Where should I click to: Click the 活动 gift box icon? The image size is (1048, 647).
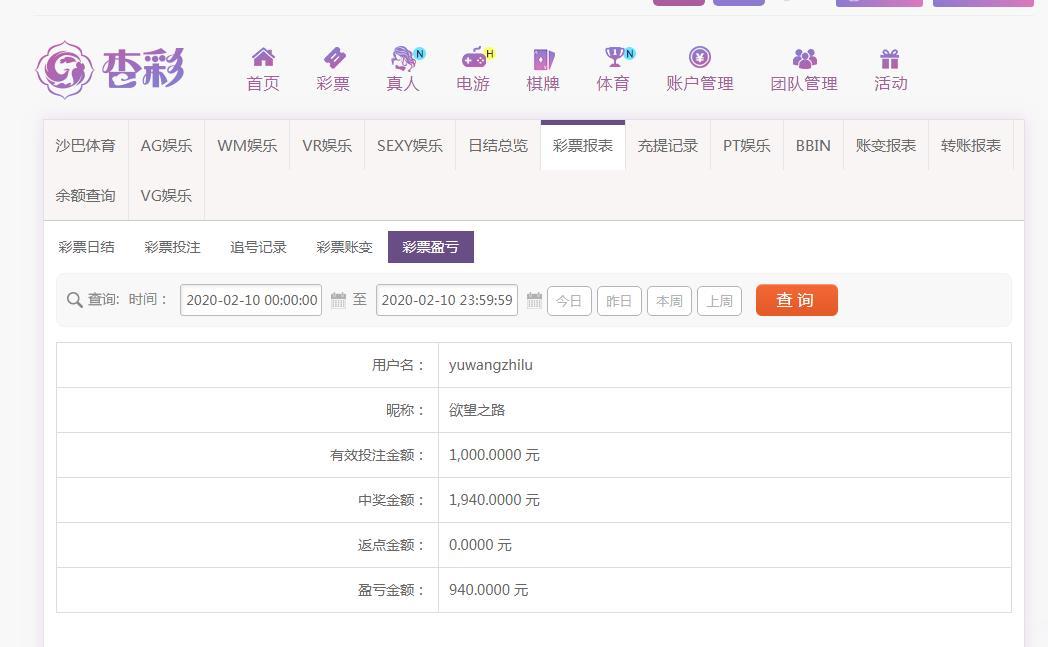[x=890, y=59]
